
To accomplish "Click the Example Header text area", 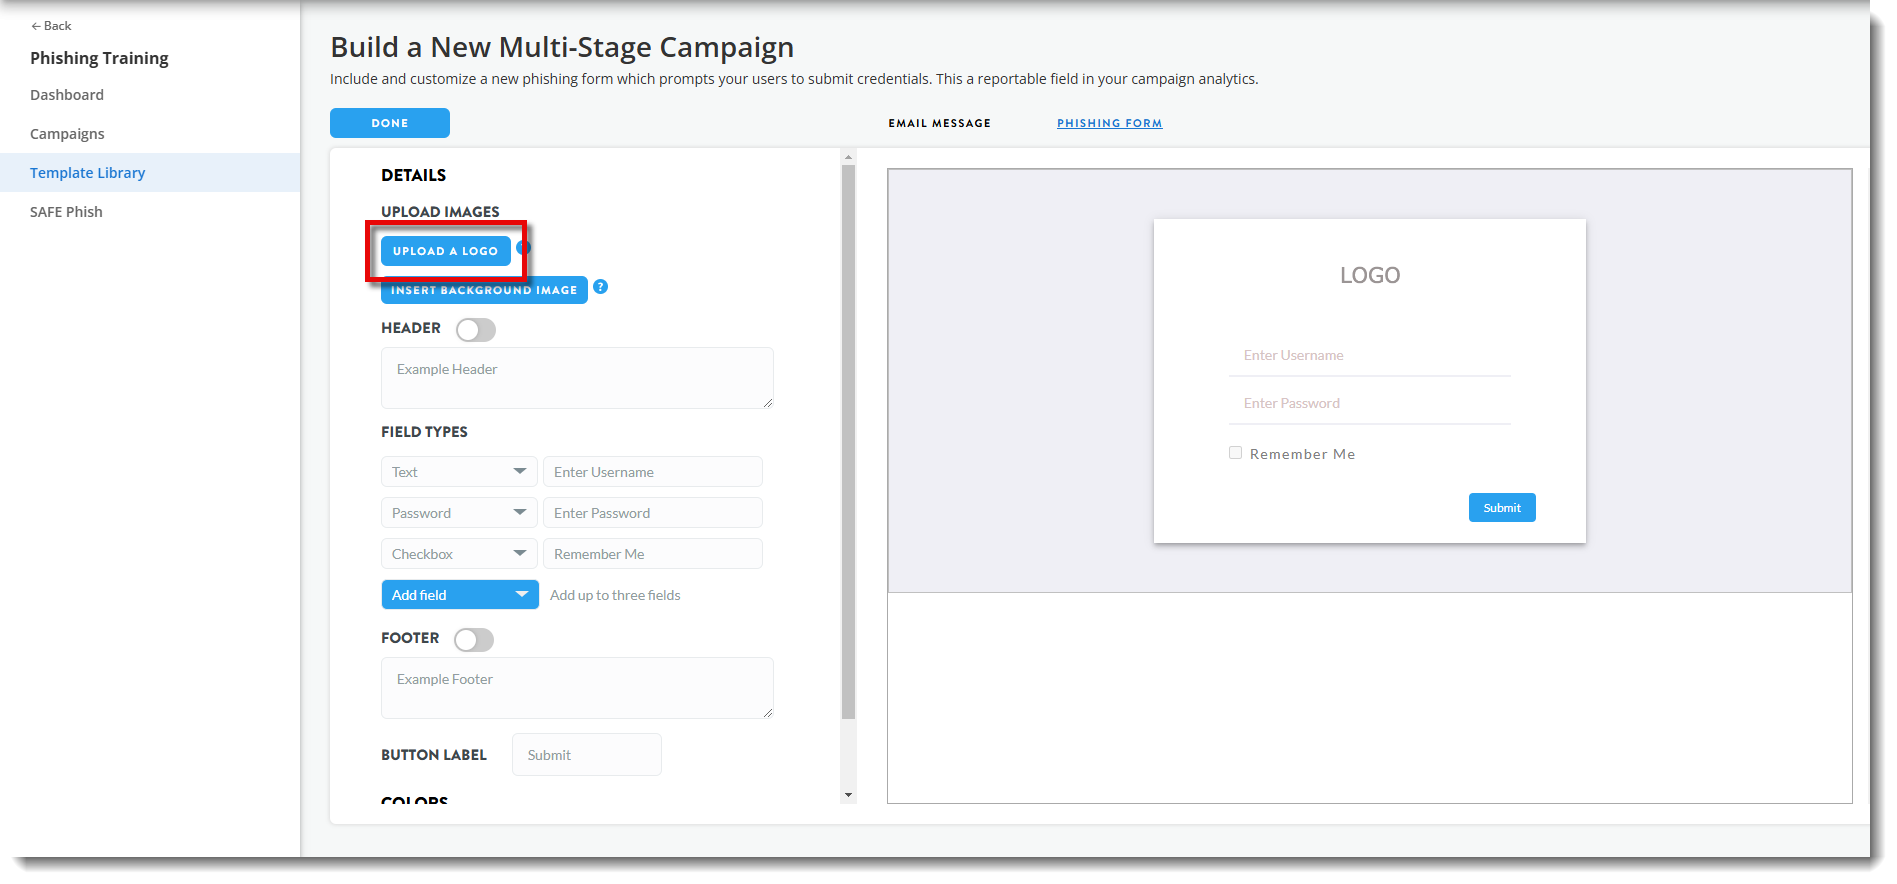I will (x=576, y=378).
